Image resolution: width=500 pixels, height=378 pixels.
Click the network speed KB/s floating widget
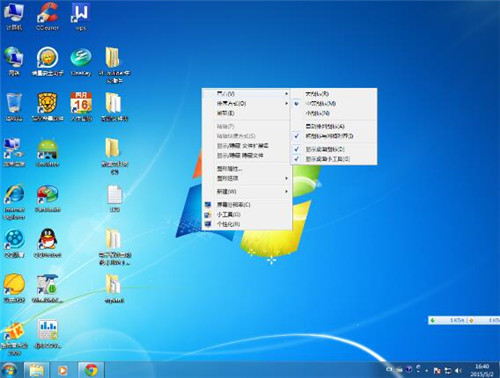464,320
